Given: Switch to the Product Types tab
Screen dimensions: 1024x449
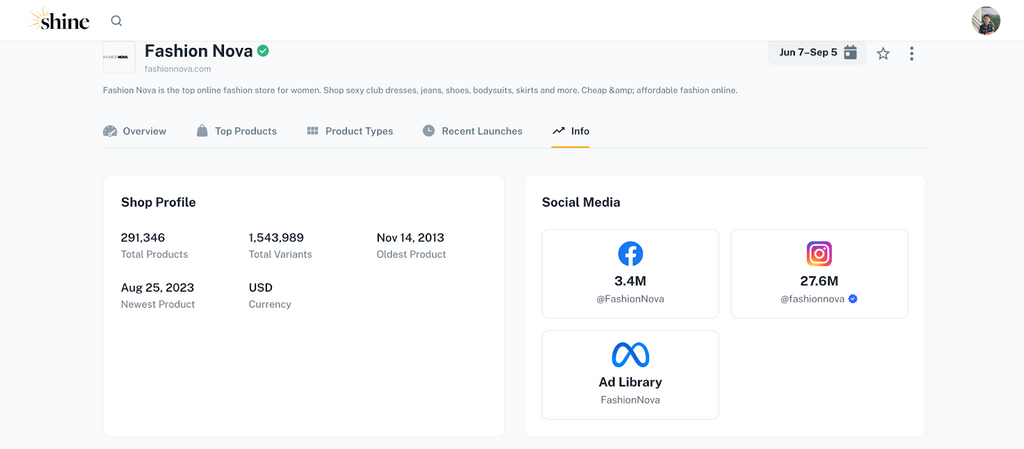Looking at the screenshot, I should coord(350,131).
